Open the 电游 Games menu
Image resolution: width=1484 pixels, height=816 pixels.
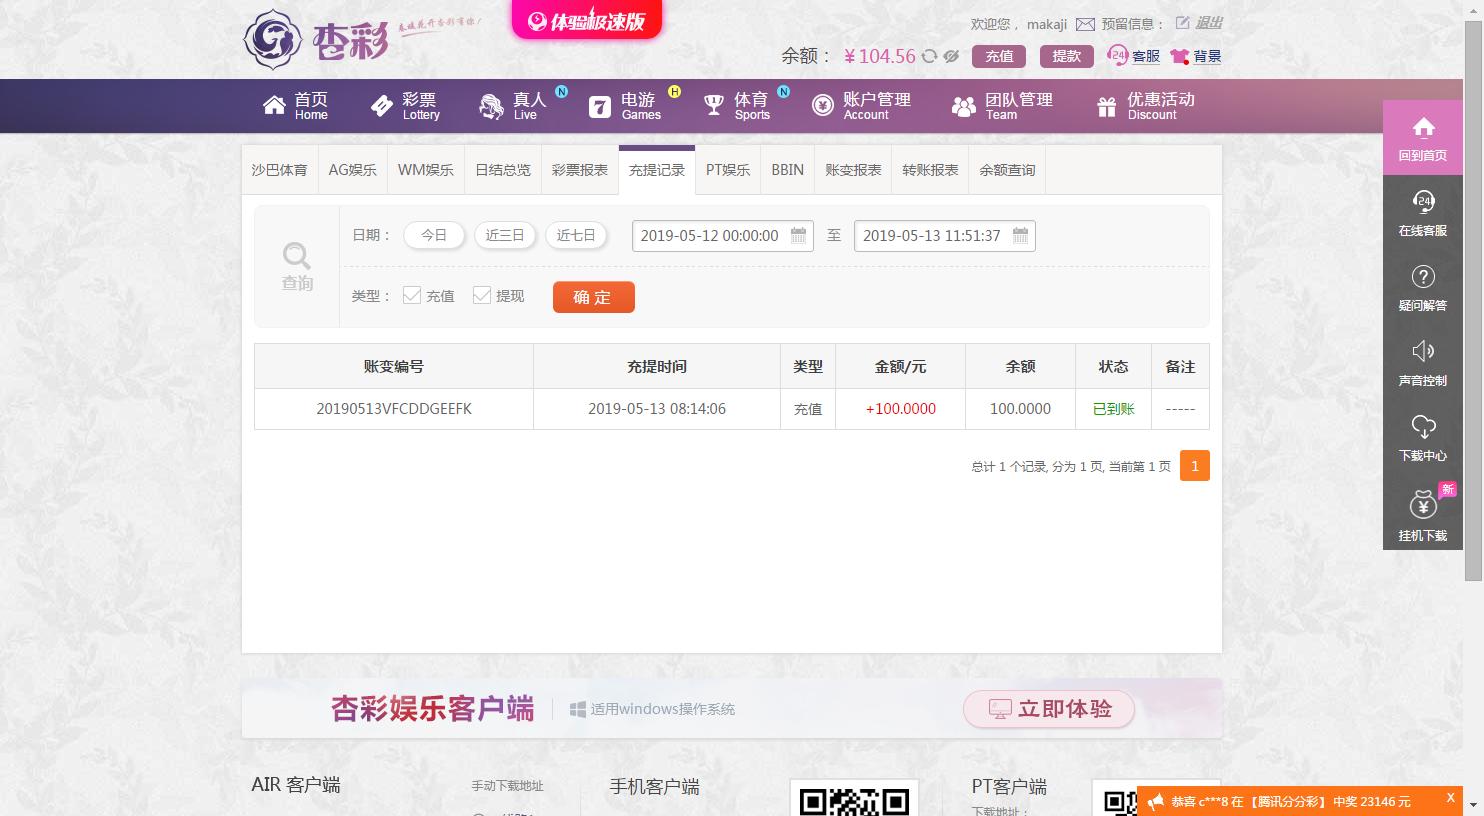pyautogui.click(x=625, y=105)
